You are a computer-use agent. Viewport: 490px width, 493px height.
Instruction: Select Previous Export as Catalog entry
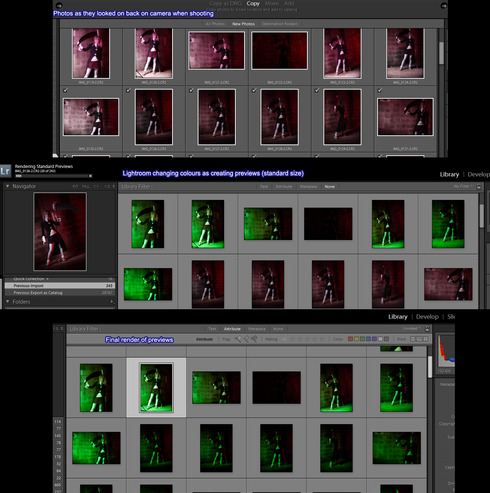60,293
